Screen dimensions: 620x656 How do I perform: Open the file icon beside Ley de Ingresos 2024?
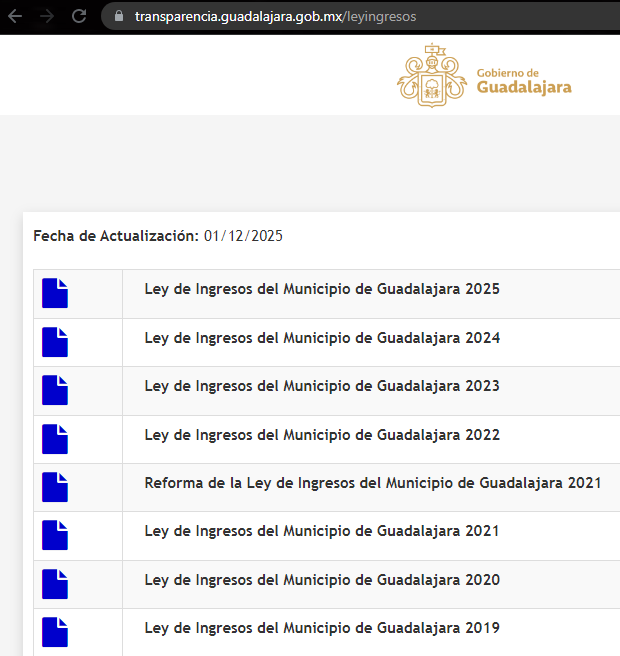pyautogui.click(x=55, y=342)
